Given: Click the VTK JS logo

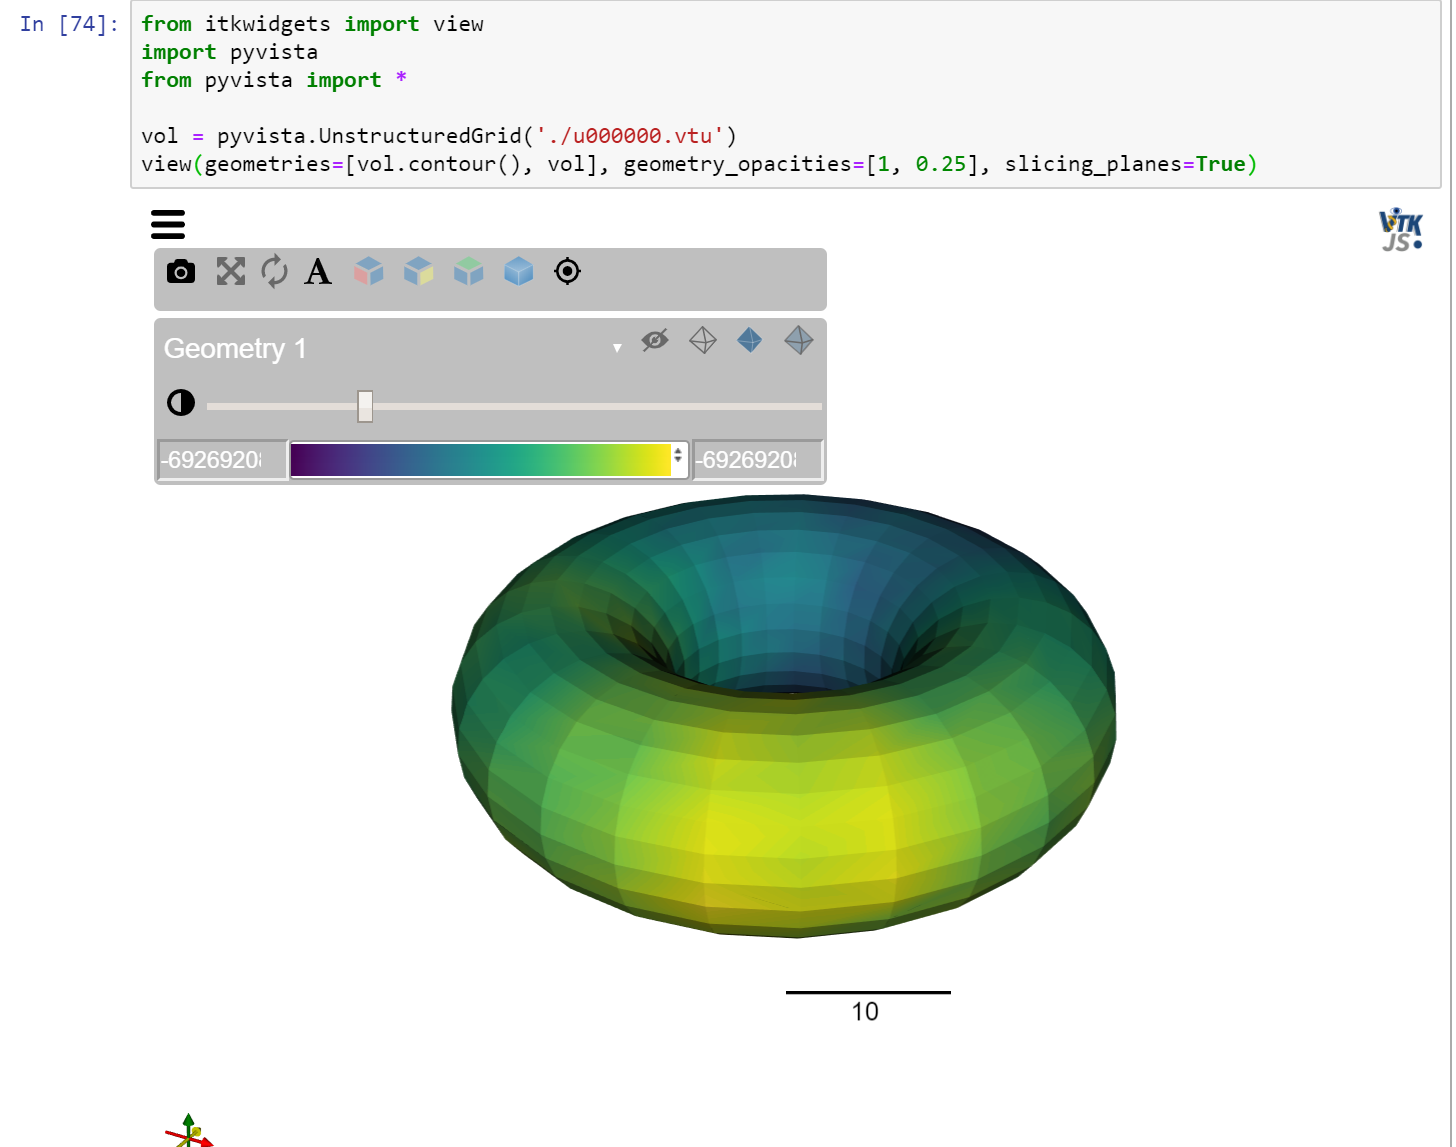Looking at the screenshot, I should click(x=1400, y=230).
